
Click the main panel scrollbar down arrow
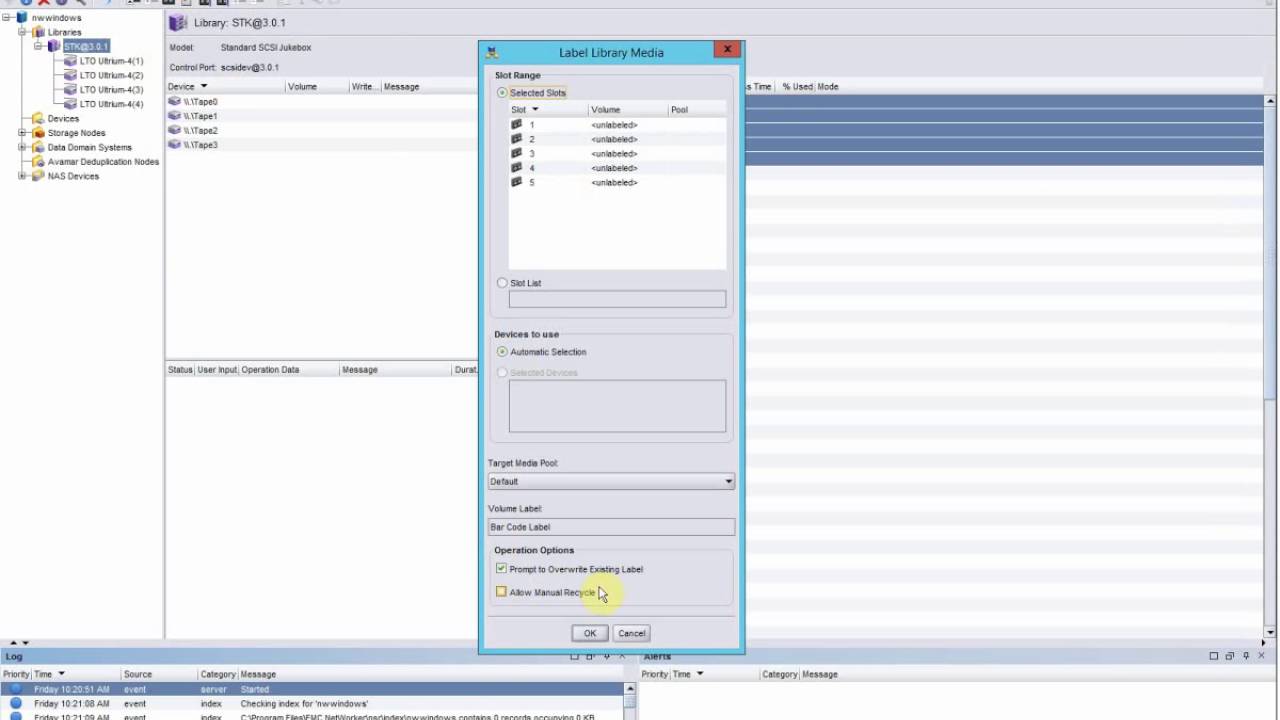click(1271, 632)
